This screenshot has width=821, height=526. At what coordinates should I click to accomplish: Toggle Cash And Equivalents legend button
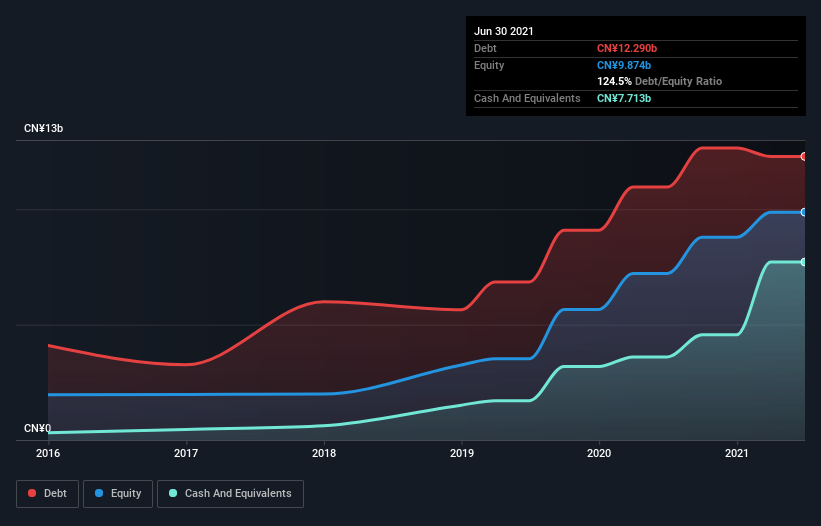230,494
